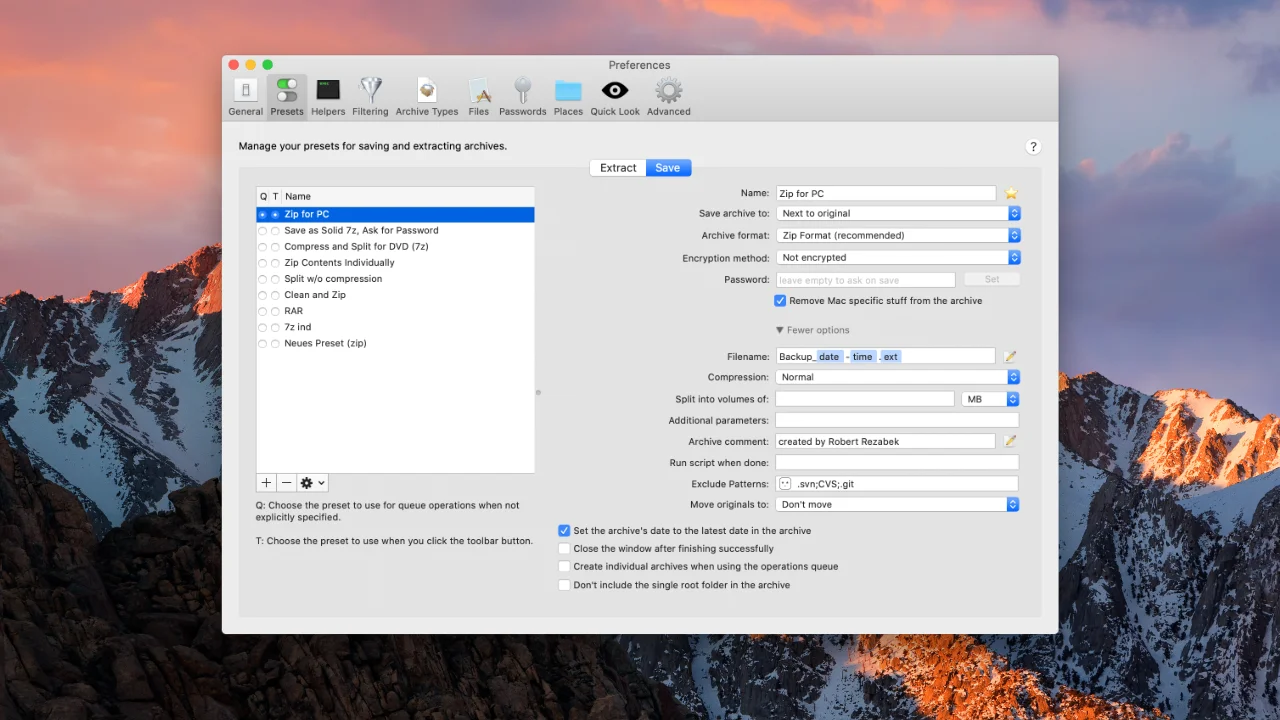Select T radio for Zip Contents Individually
1280x720 pixels.
click(x=275, y=263)
